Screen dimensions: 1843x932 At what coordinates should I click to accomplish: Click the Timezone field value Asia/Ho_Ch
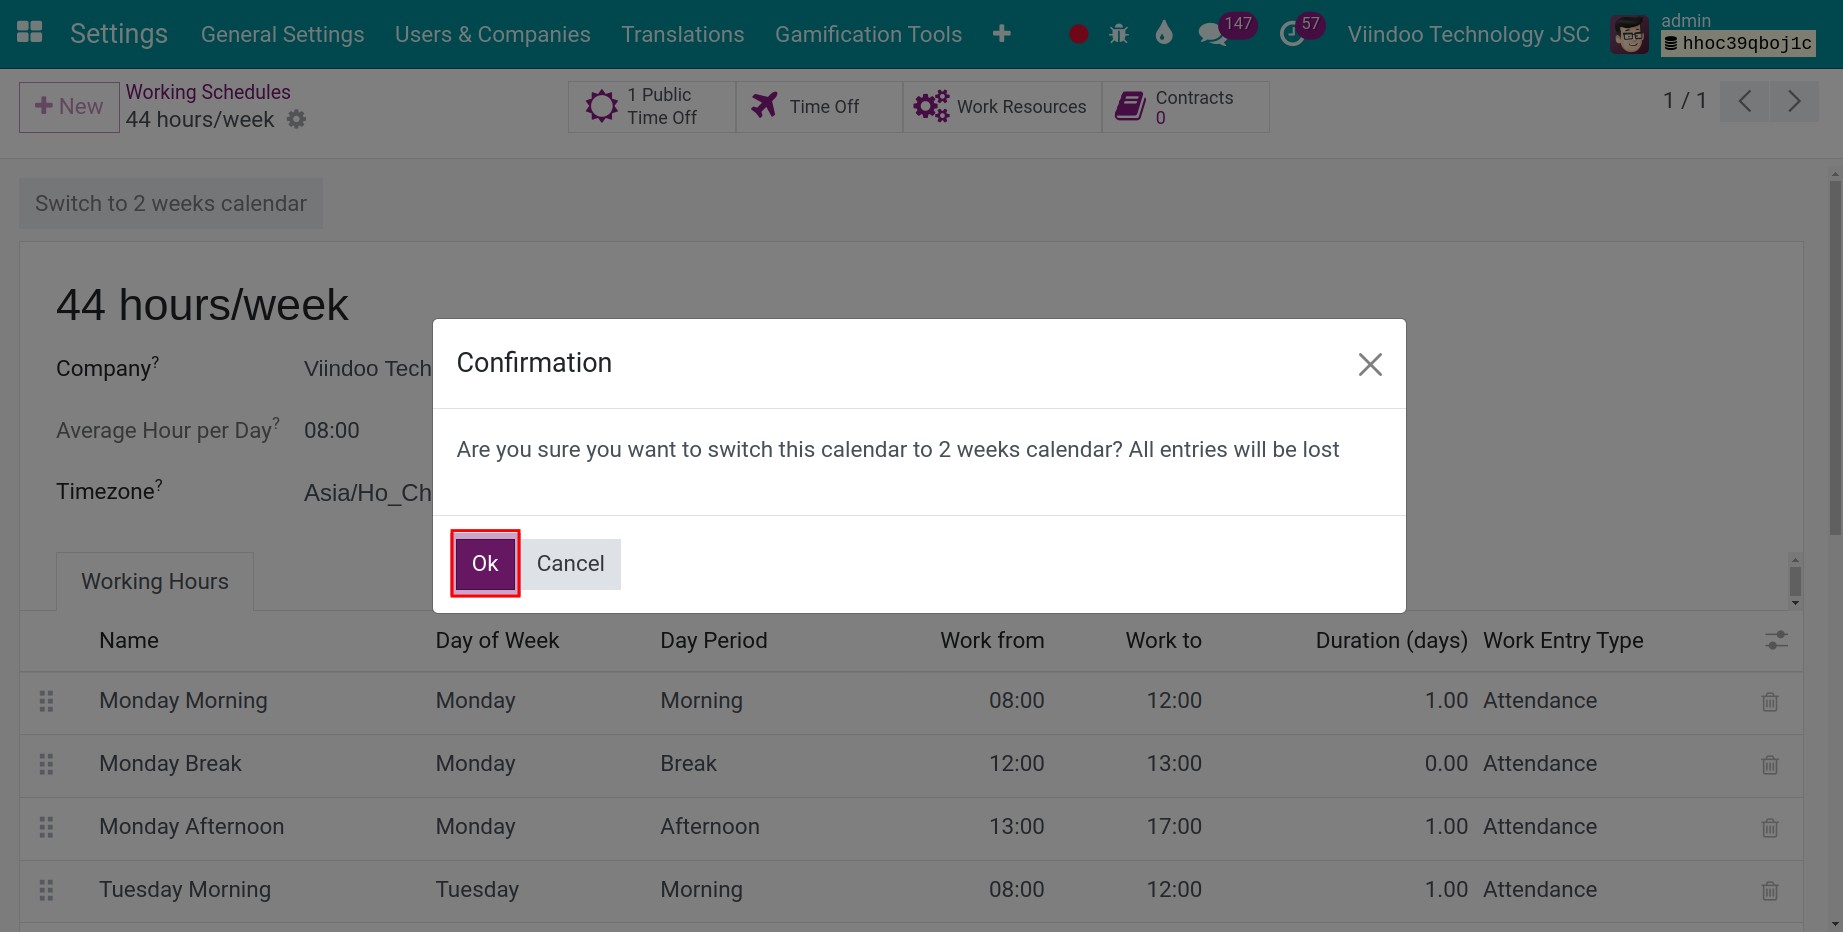click(x=367, y=493)
